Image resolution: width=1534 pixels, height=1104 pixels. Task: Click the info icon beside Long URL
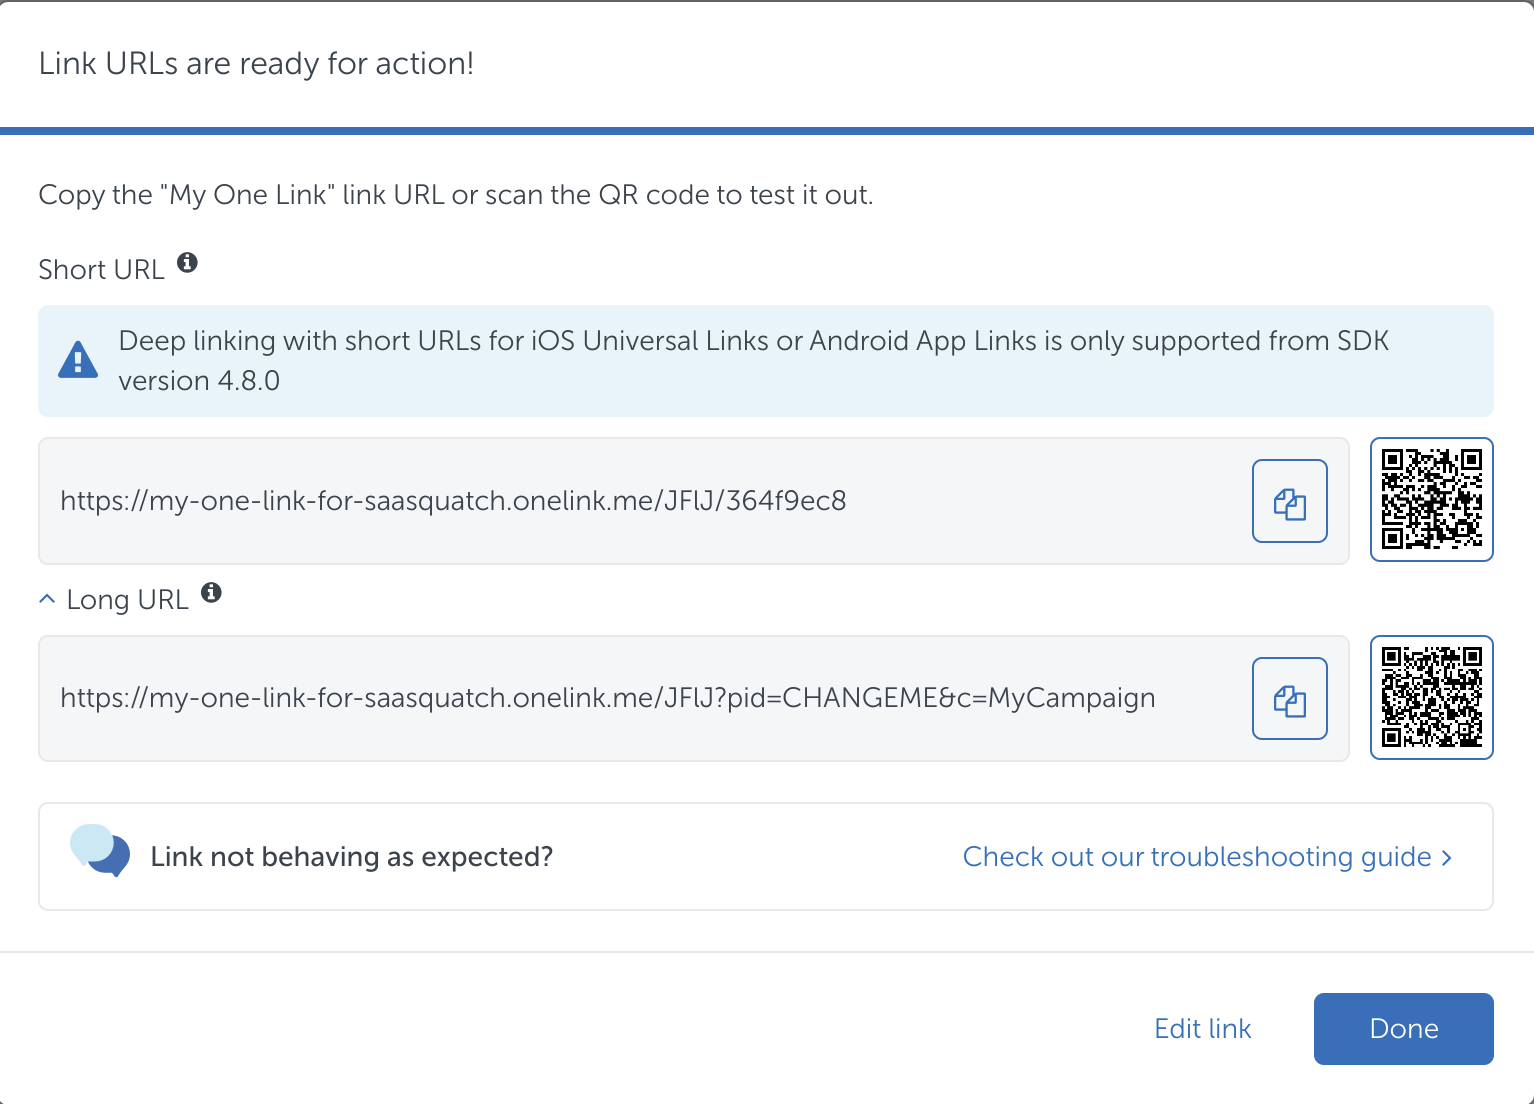211,593
